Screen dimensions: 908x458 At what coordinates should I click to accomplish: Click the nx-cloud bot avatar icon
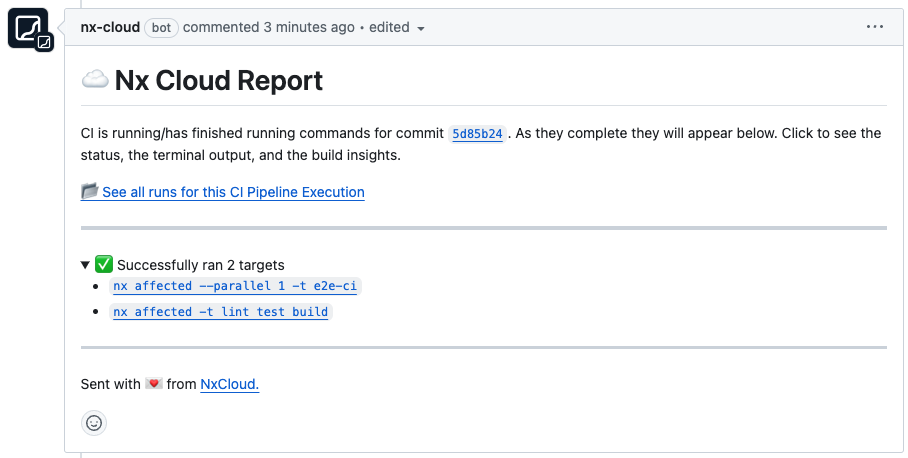point(27,27)
